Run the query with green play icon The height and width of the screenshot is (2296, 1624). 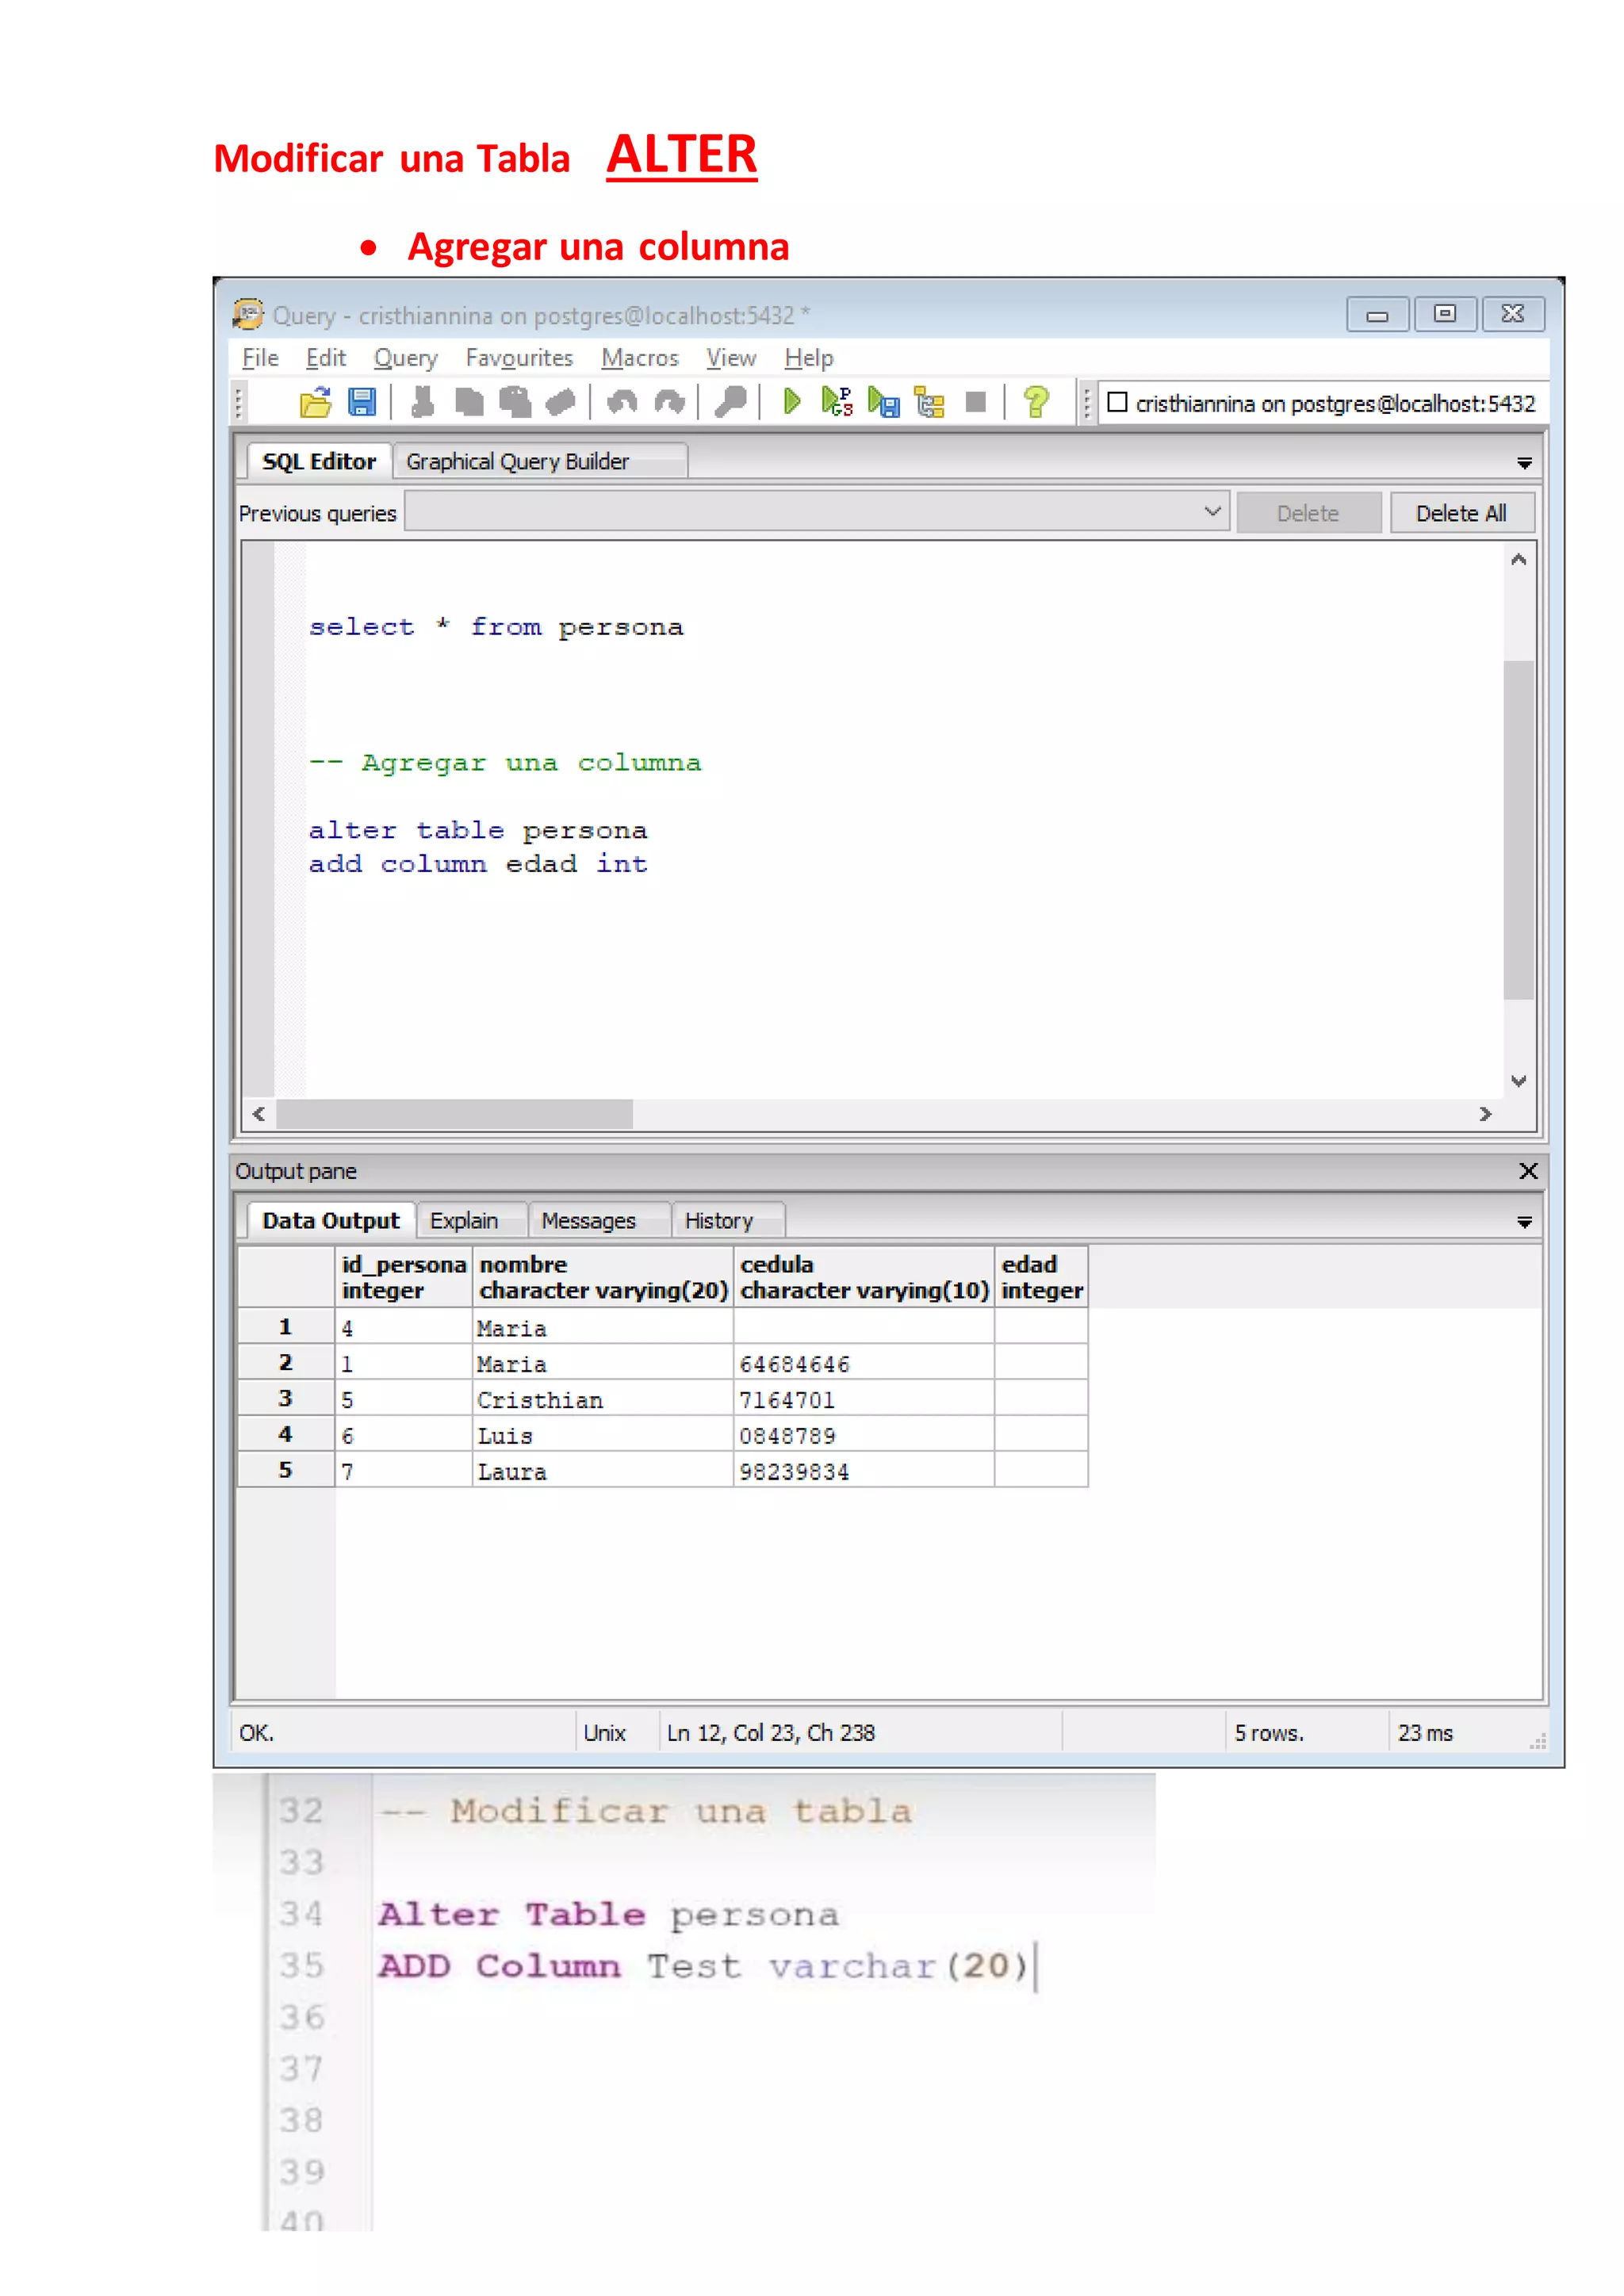pyautogui.click(x=791, y=402)
